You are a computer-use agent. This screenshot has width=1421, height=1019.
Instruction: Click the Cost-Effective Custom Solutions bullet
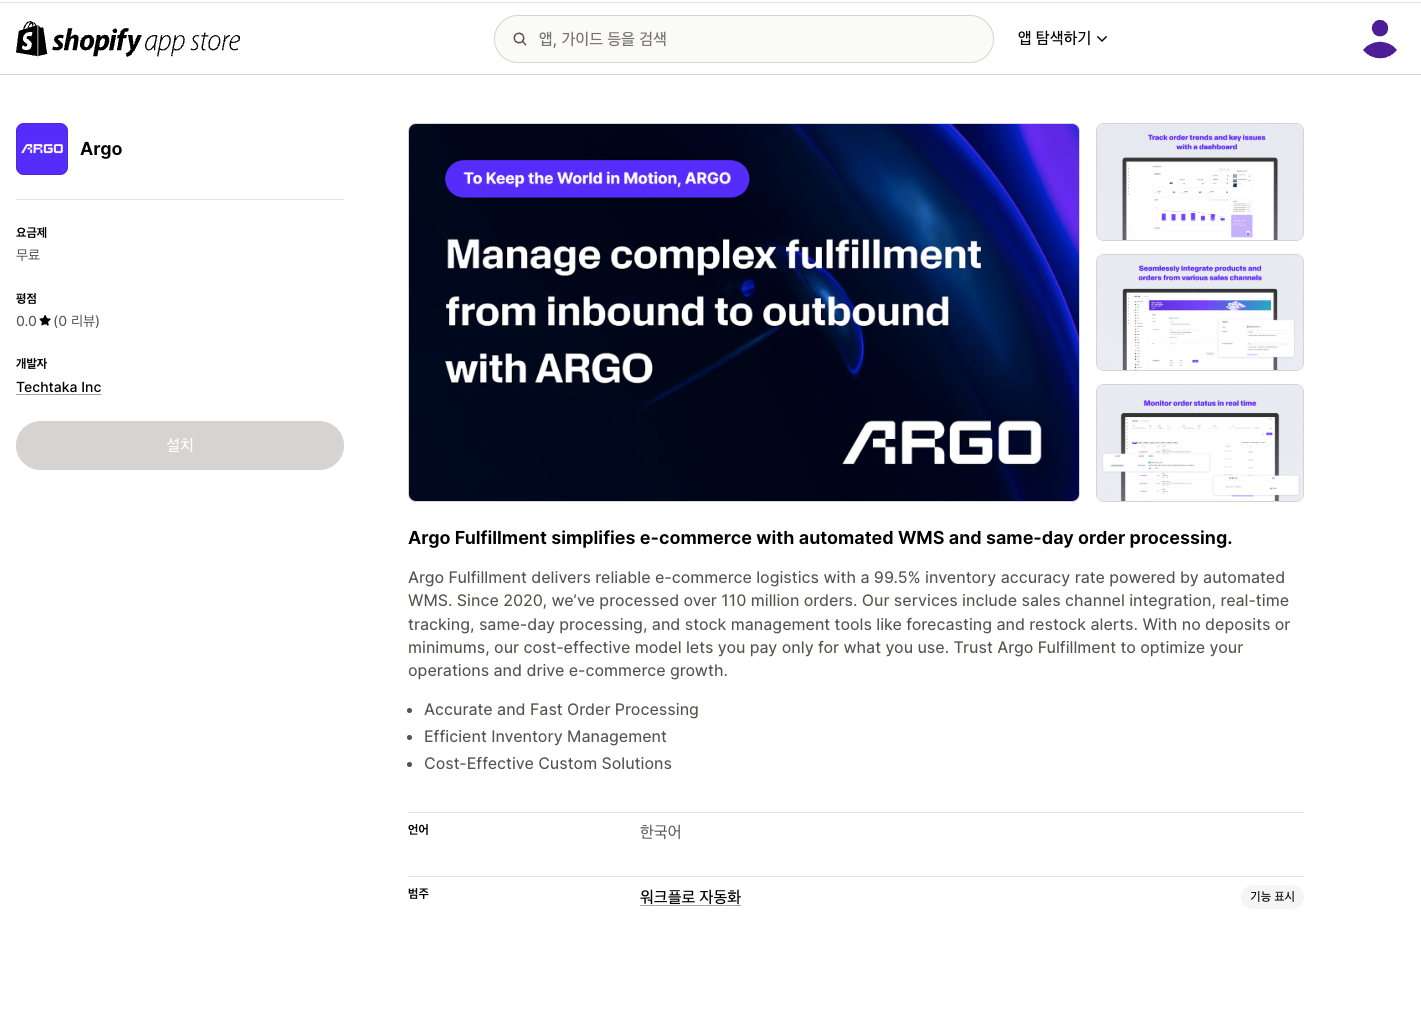[548, 763]
